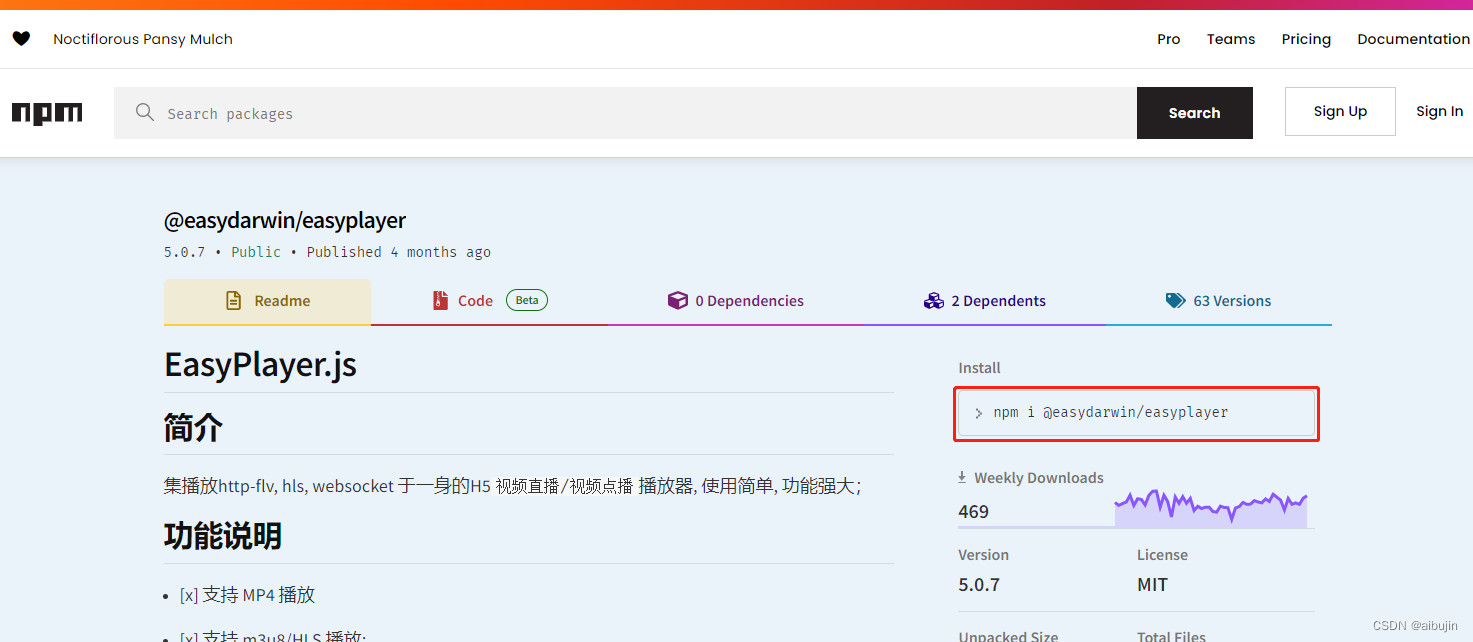Click the Search button

[x=1195, y=113]
